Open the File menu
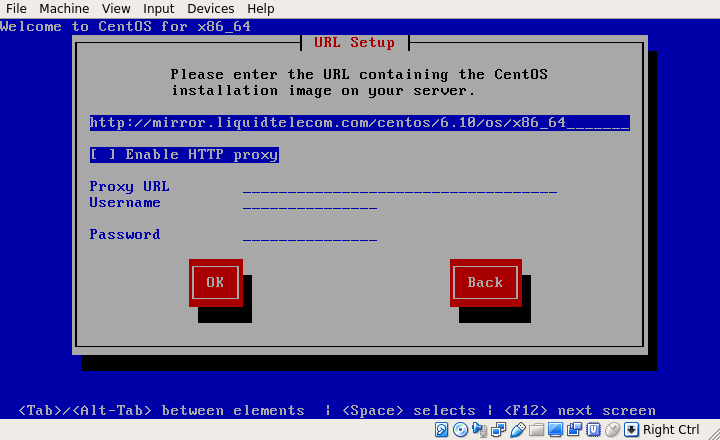 (x=16, y=9)
